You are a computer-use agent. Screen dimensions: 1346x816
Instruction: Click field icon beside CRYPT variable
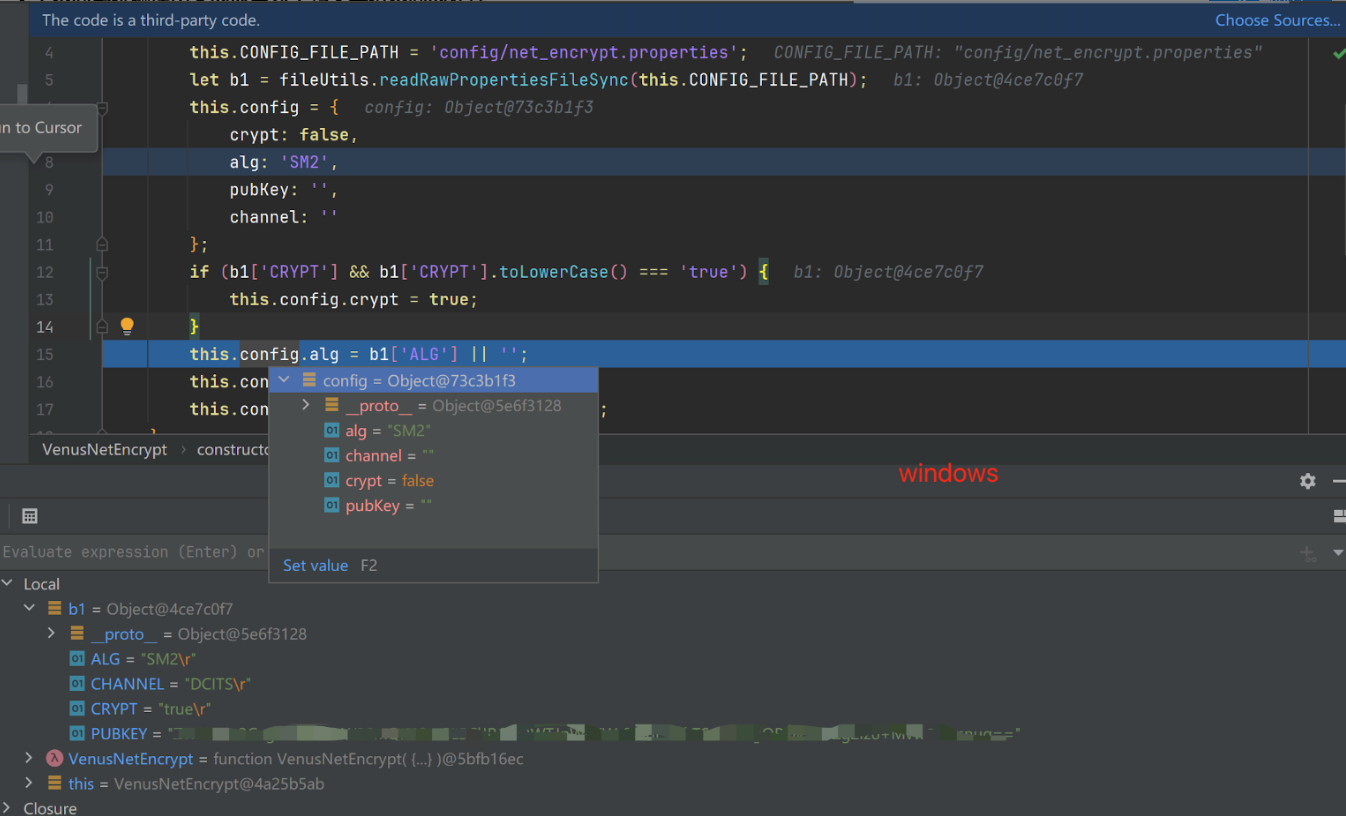click(x=77, y=709)
